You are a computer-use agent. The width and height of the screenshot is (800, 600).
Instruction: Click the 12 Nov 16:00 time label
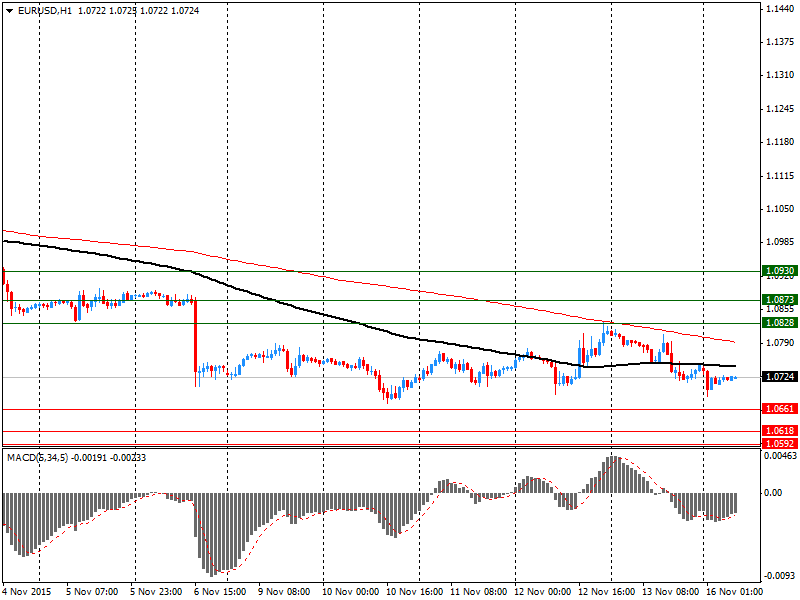pyautogui.click(x=607, y=592)
